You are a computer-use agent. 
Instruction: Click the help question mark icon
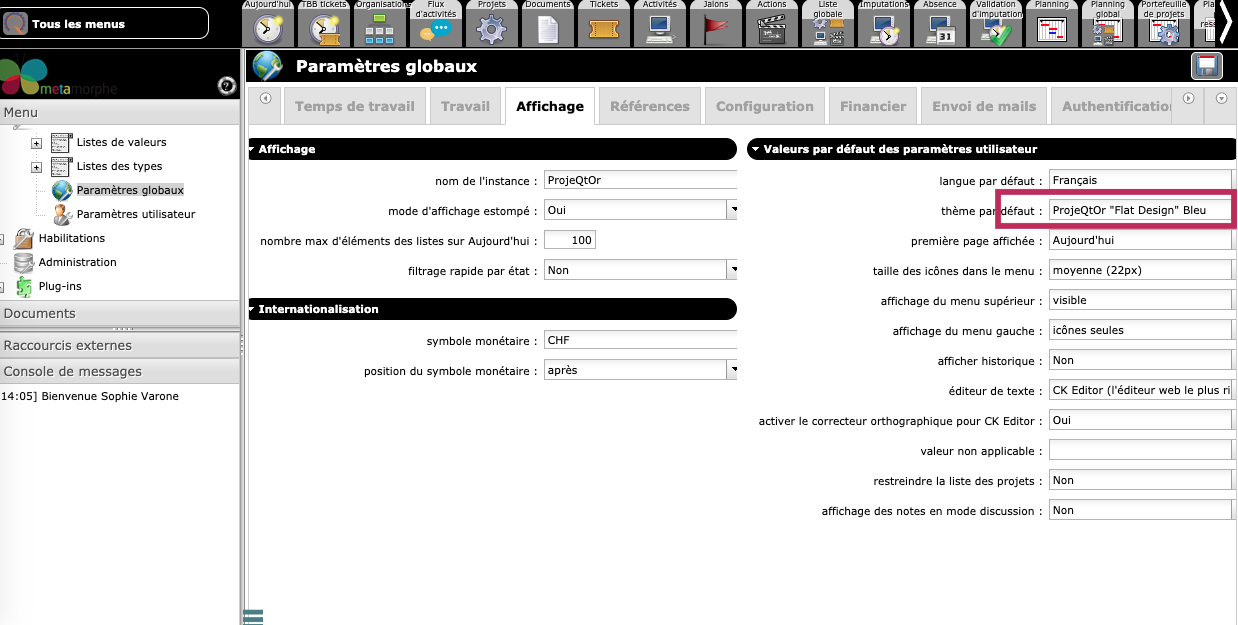click(226, 86)
